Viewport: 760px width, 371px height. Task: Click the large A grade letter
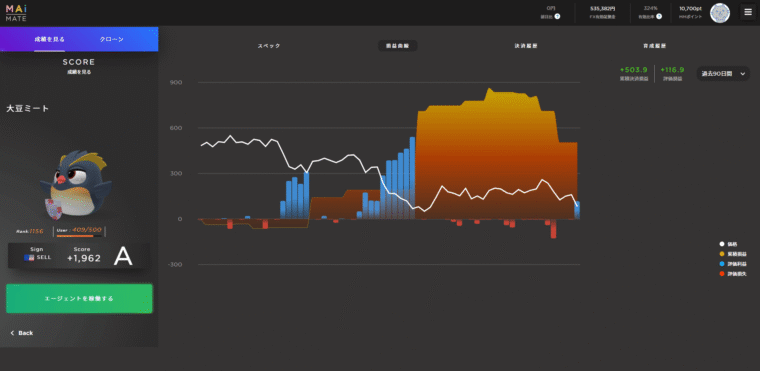123,257
